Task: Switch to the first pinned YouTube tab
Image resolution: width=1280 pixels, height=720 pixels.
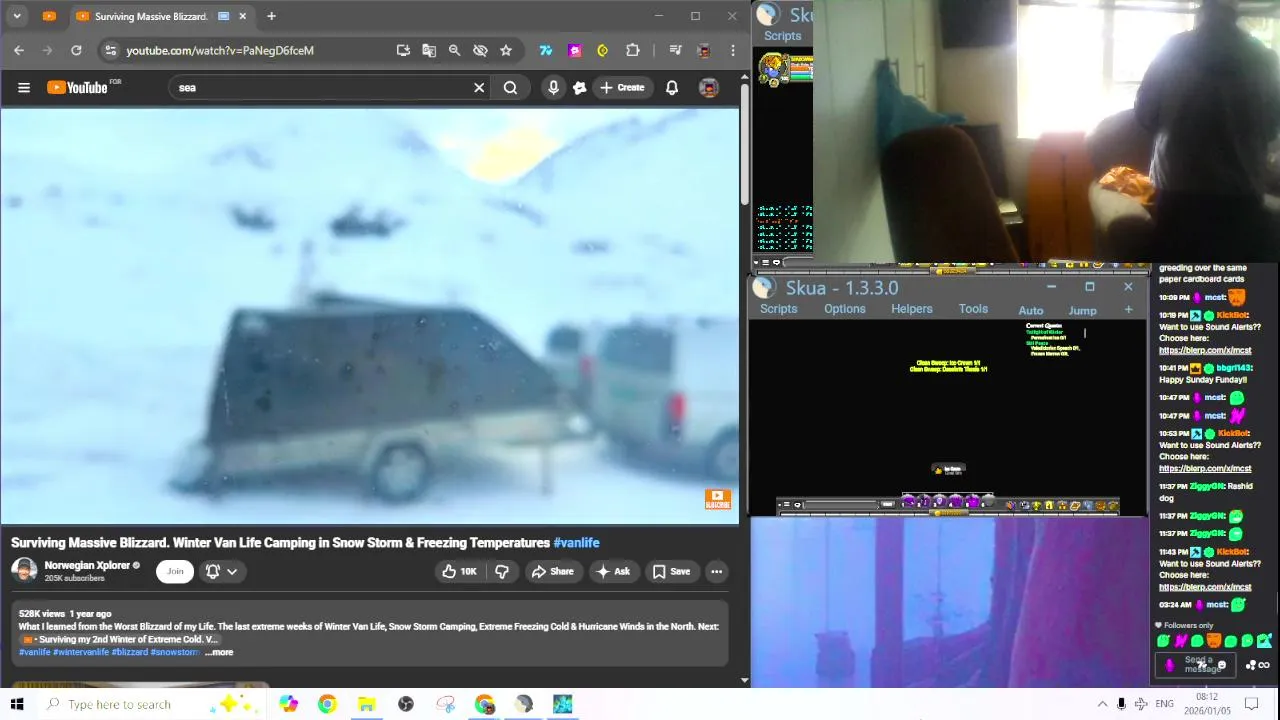Action: click(x=49, y=16)
